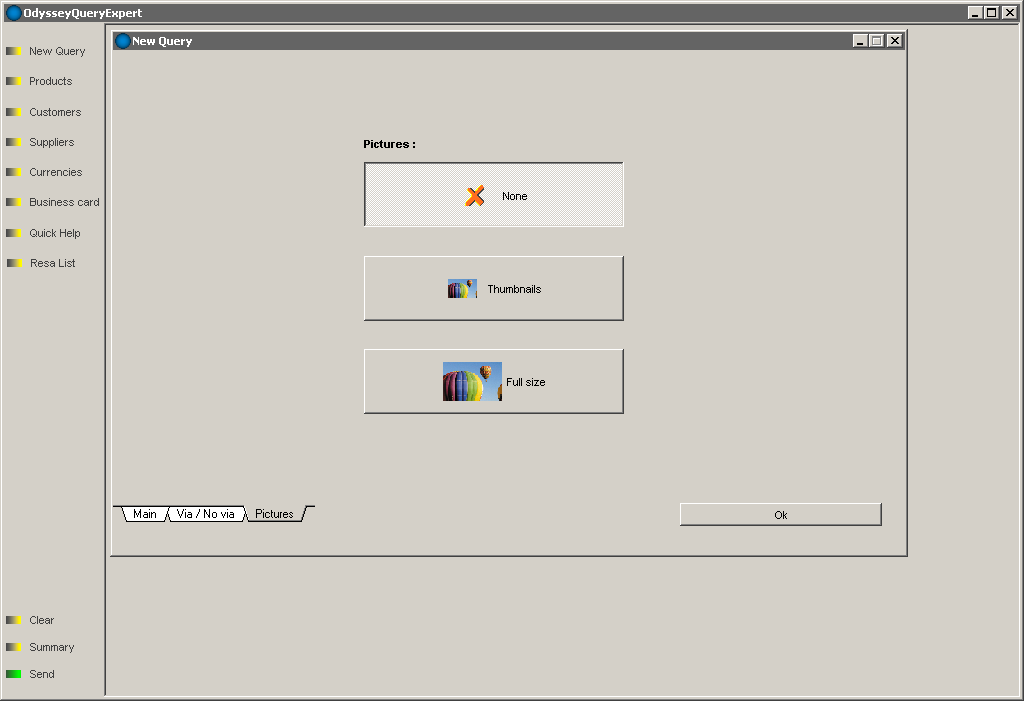
Task: Click the Products sidebar indicator icon
Action: pyautogui.click(x=13, y=81)
